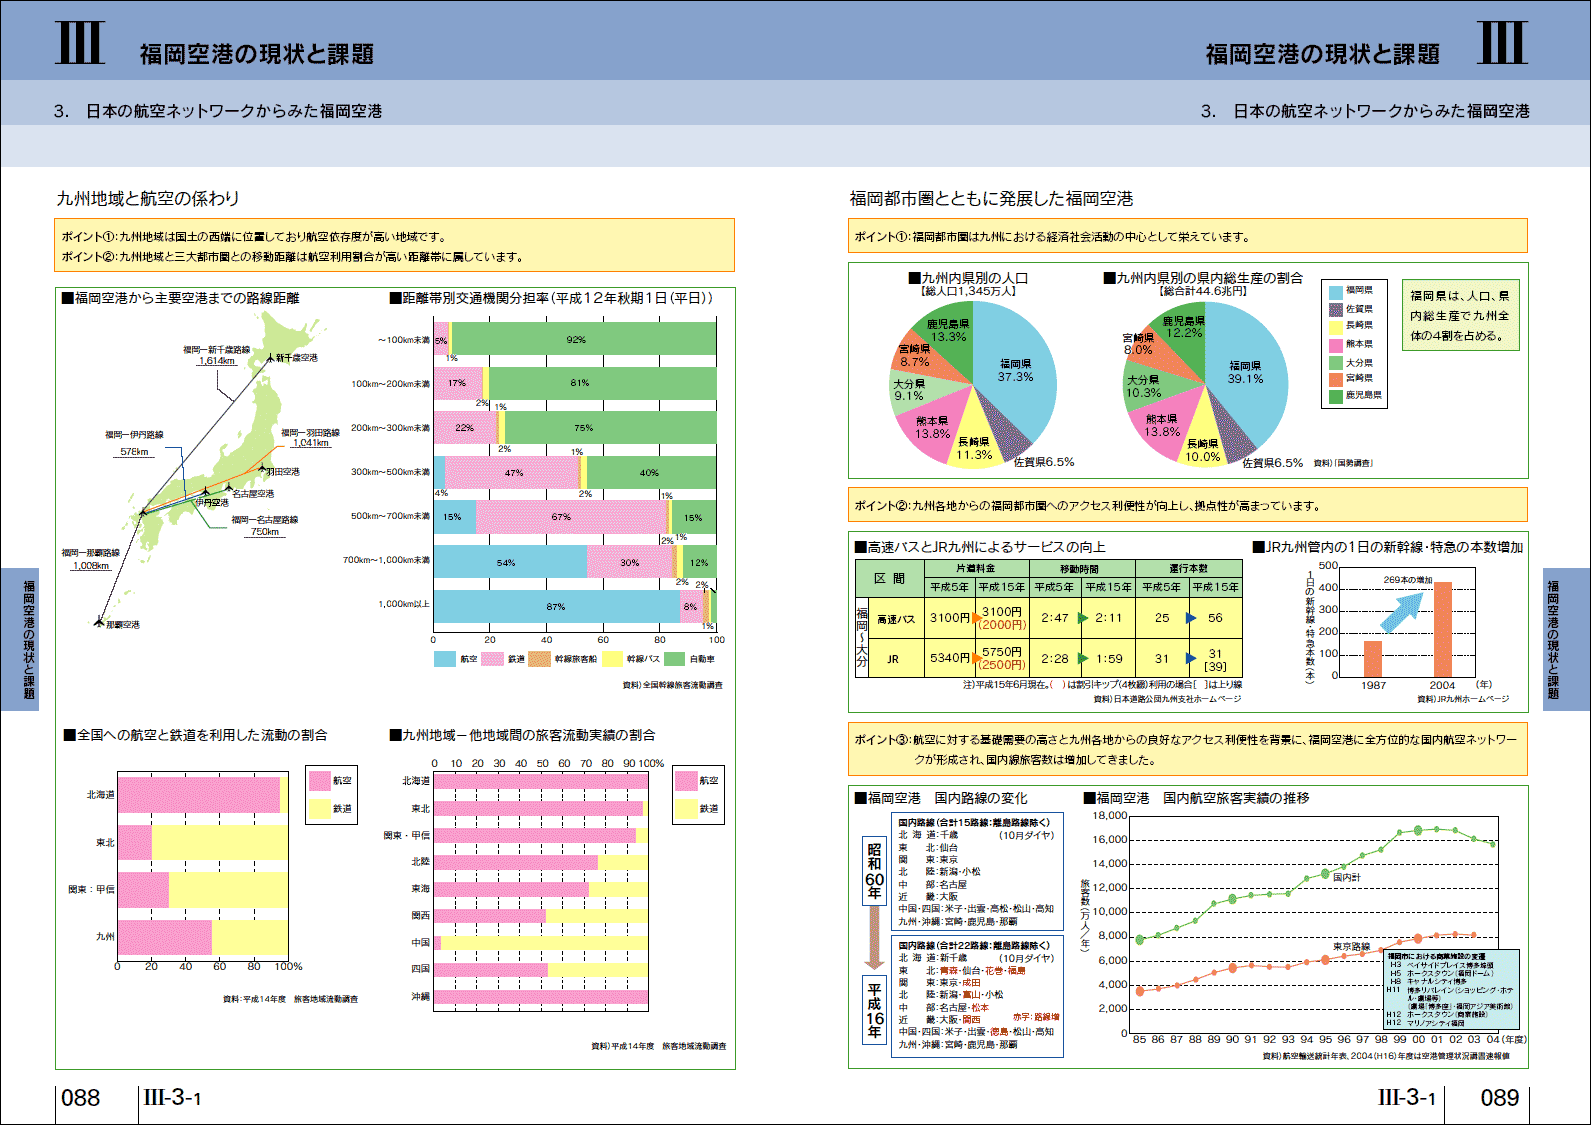Screen dimensions: 1591x1125
Task: Click the route label 福岡ー那覇路線
Action: point(90,553)
